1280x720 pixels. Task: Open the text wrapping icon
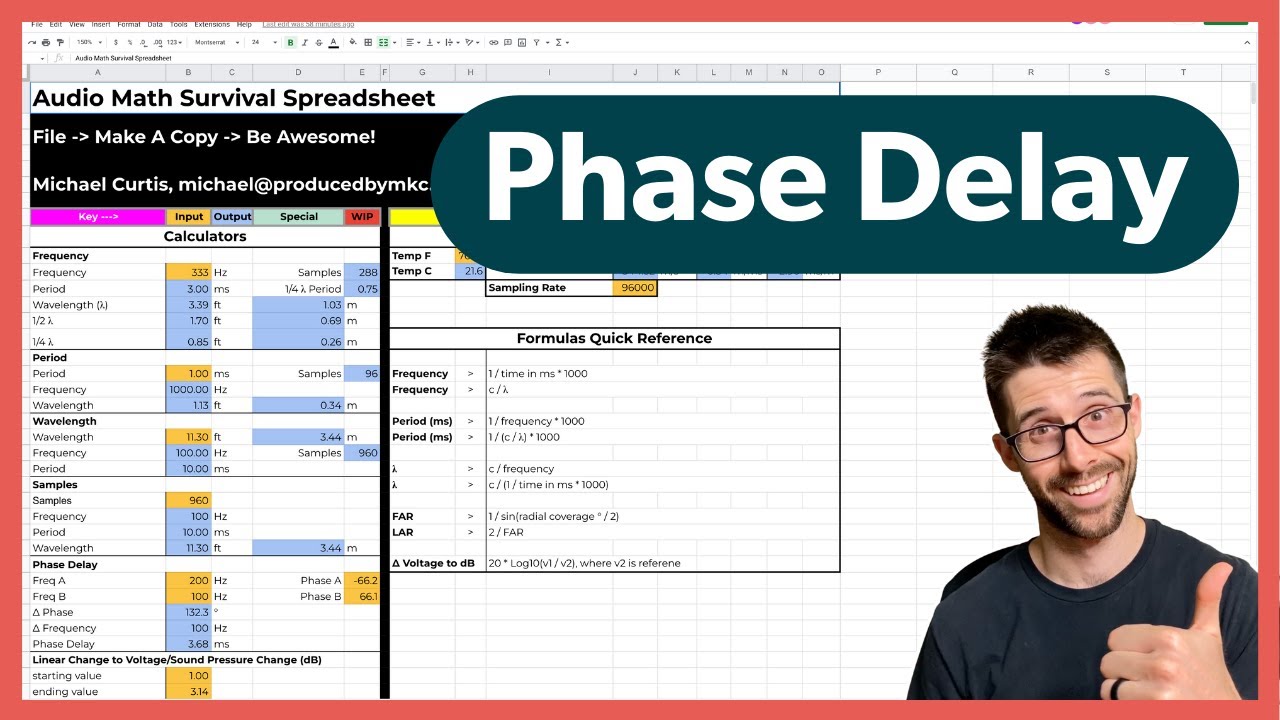pos(451,42)
